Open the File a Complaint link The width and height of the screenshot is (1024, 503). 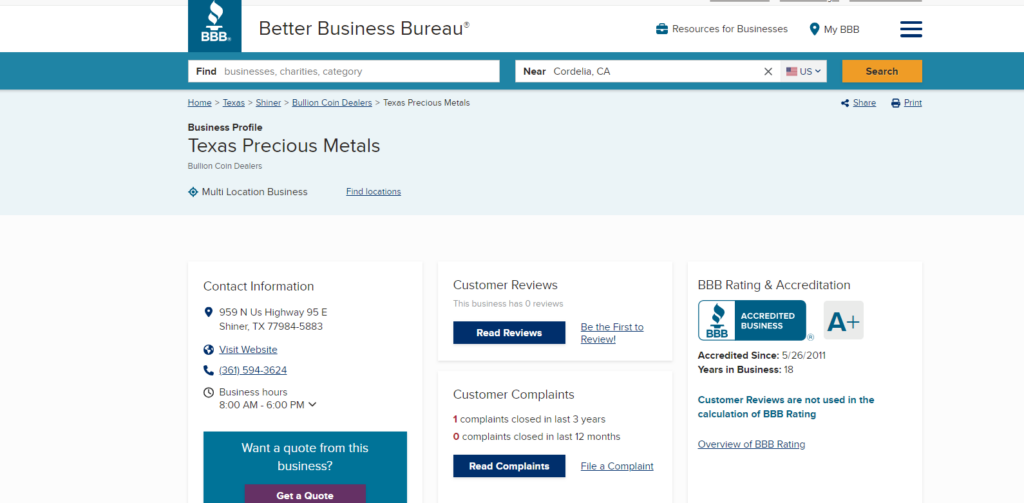pyautogui.click(x=617, y=466)
